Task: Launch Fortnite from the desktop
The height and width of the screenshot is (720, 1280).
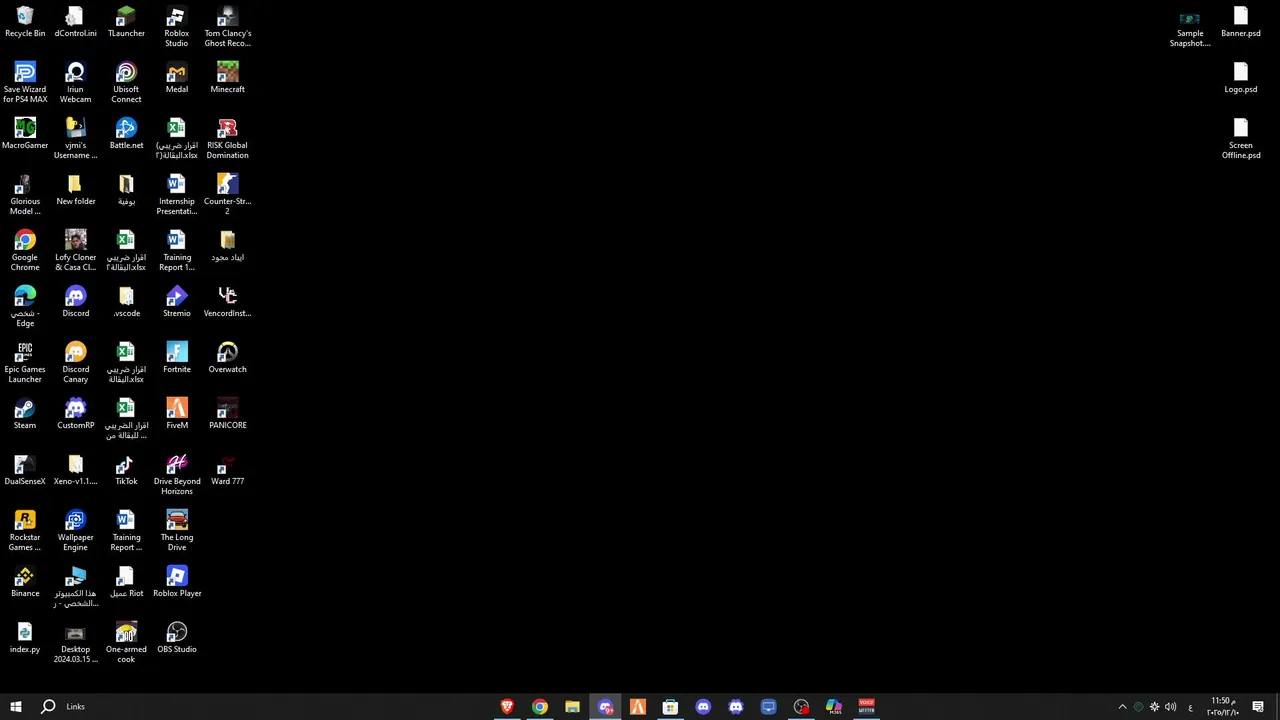Action: [x=177, y=359]
